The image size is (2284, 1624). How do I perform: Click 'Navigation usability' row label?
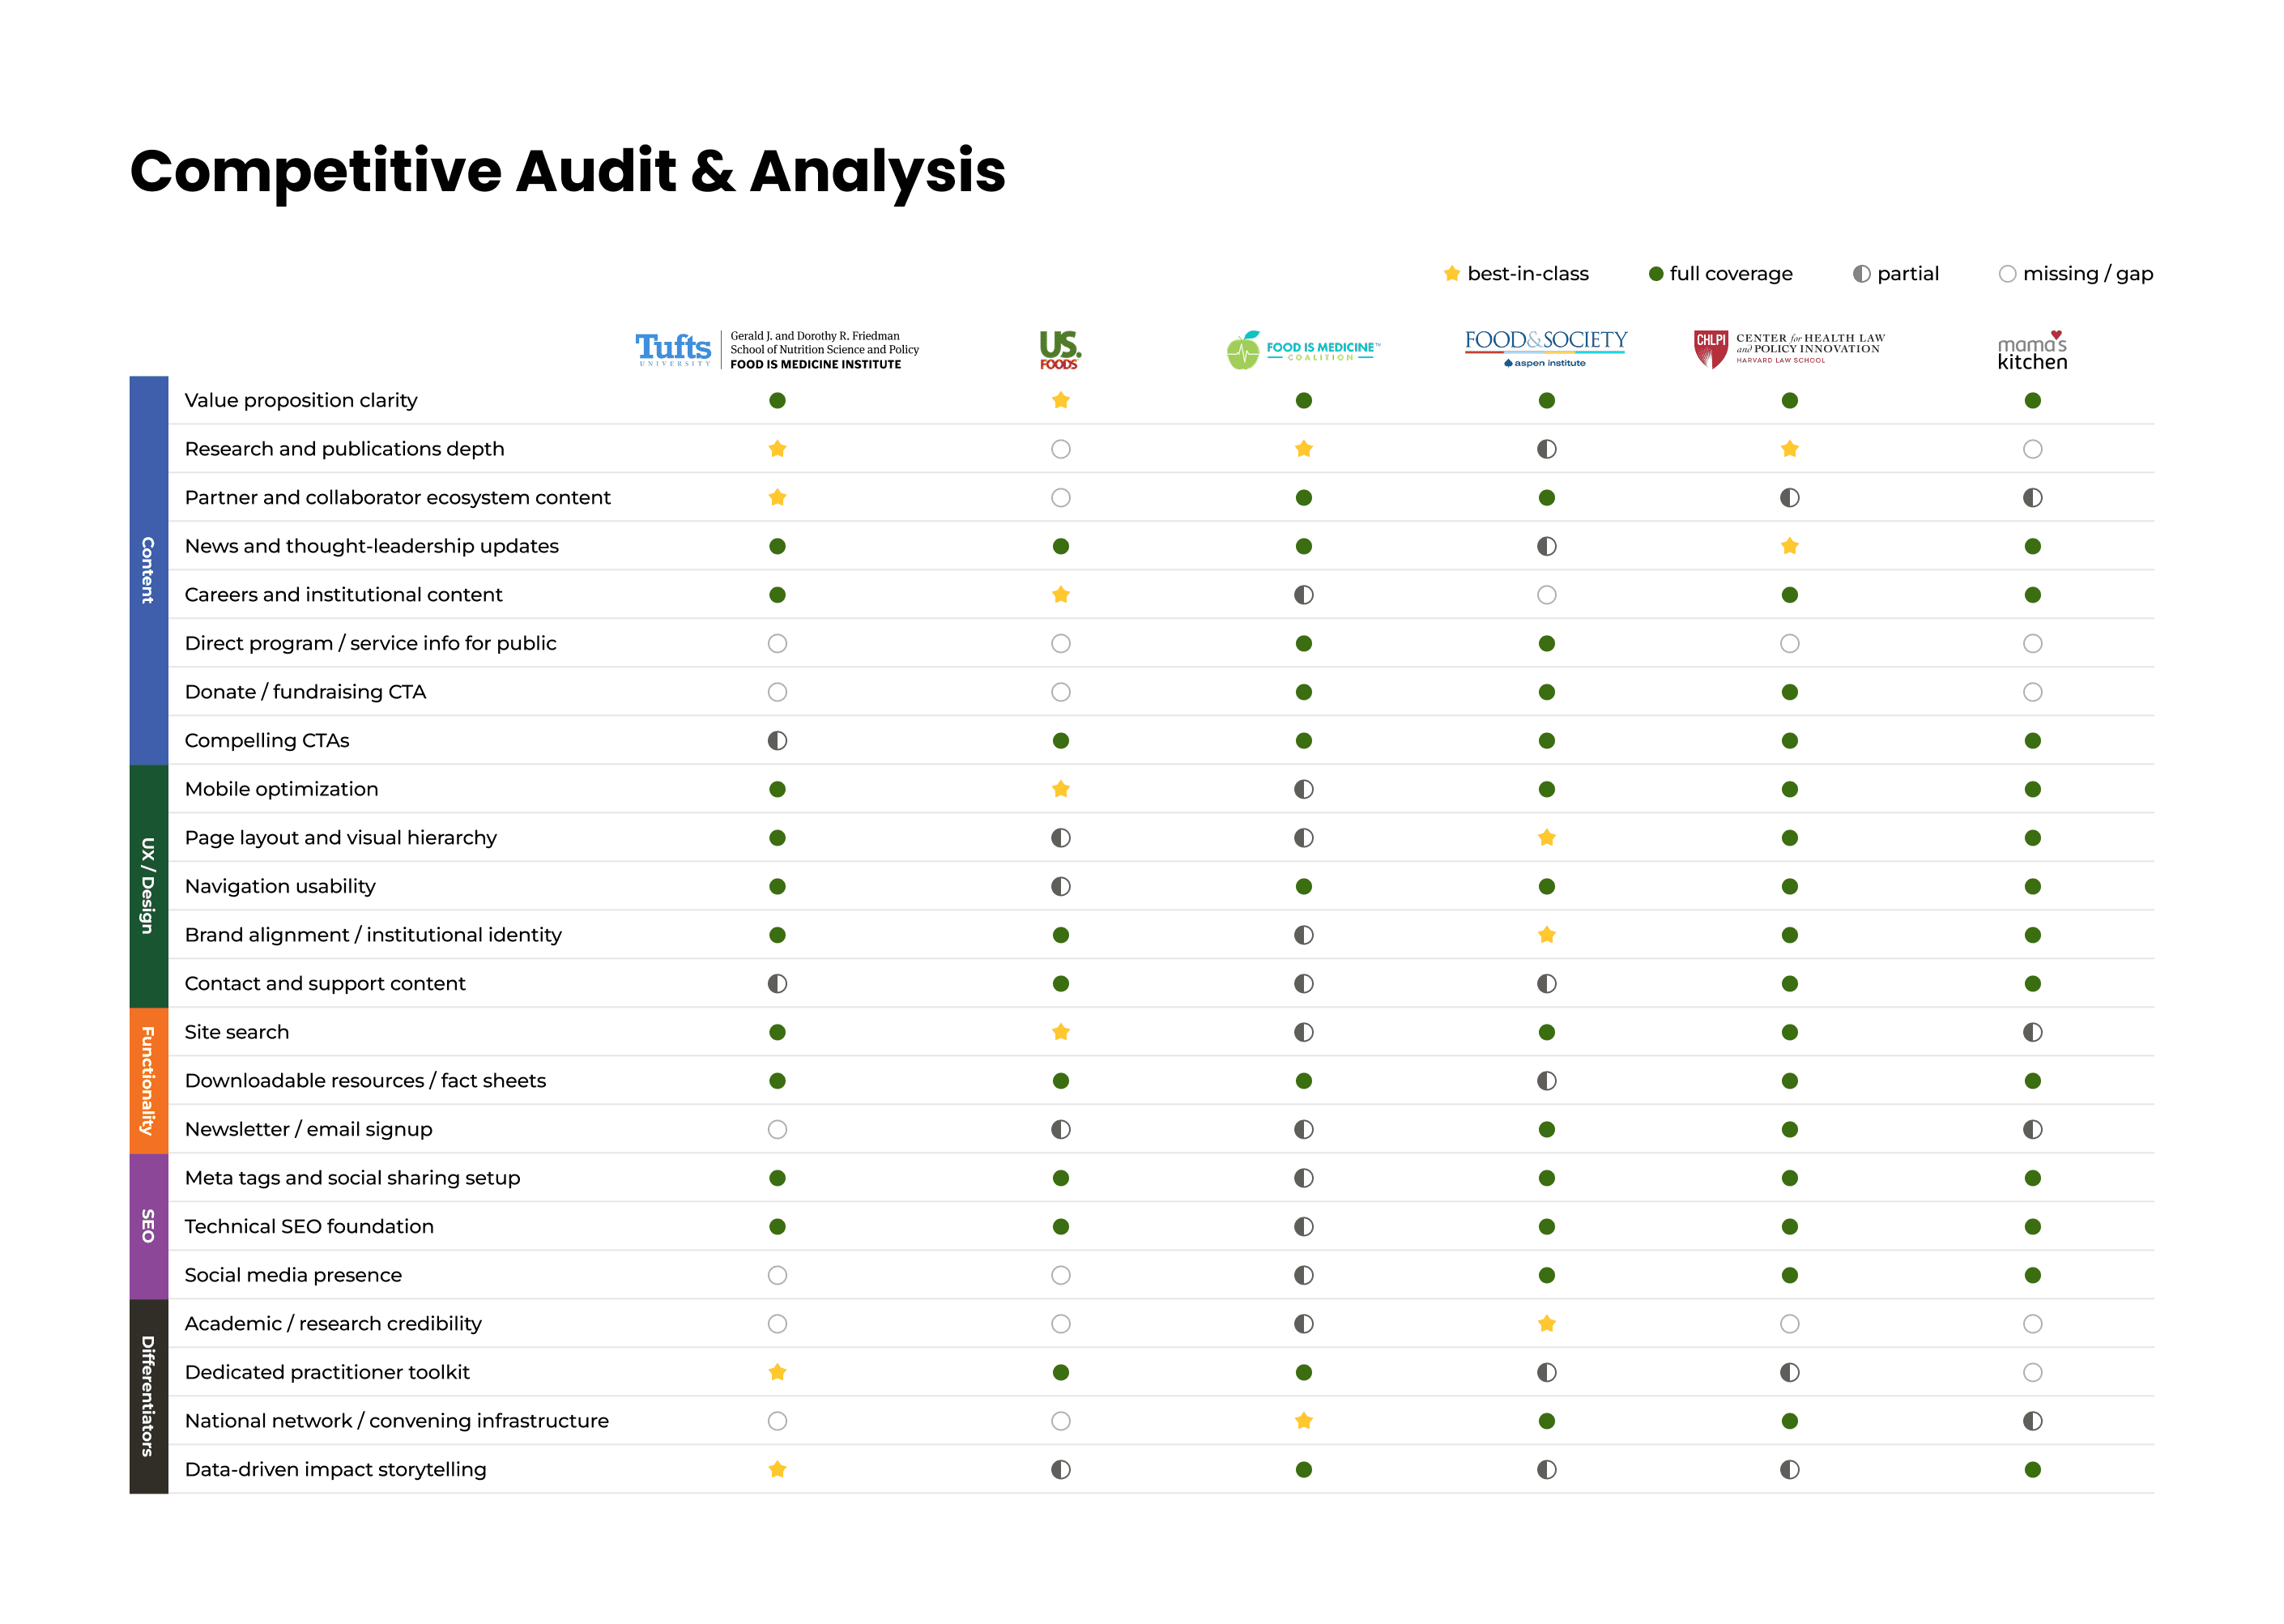pyautogui.click(x=280, y=886)
